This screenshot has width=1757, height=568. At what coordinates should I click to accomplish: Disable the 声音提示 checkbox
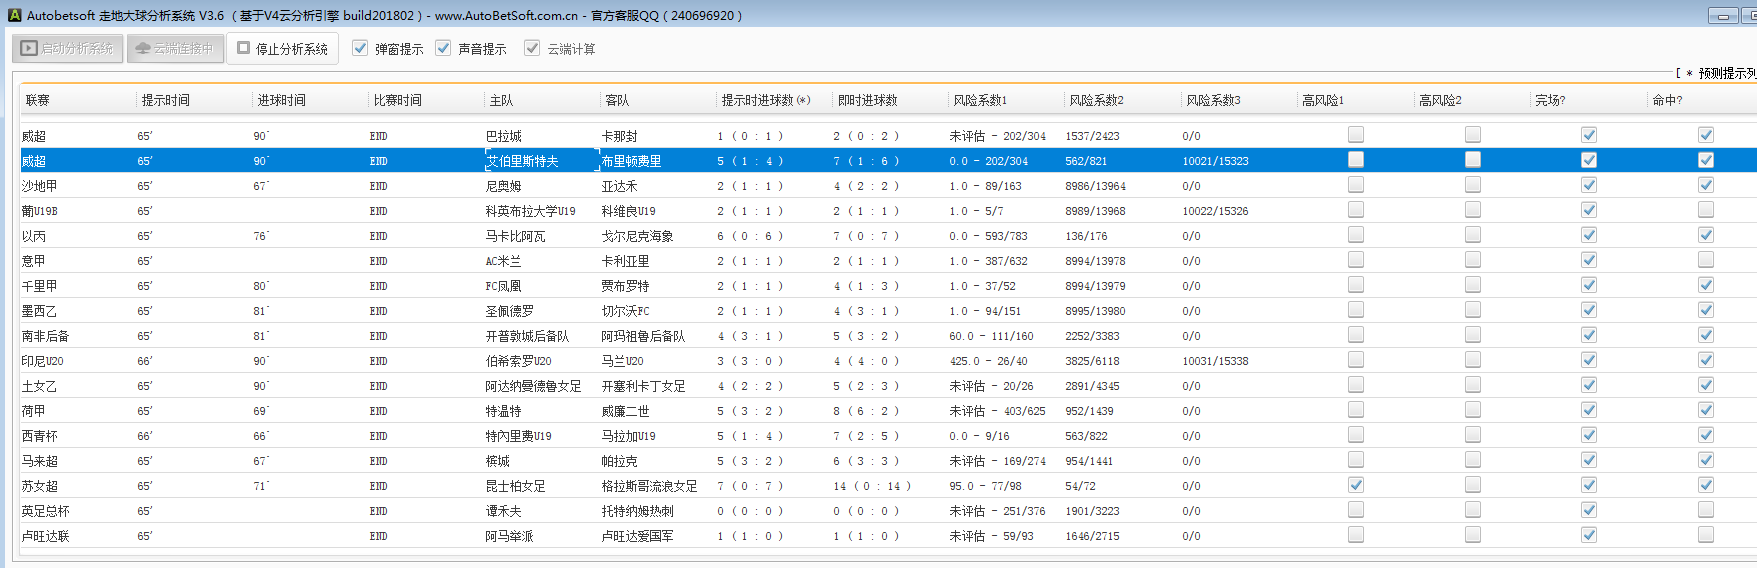coord(444,48)
